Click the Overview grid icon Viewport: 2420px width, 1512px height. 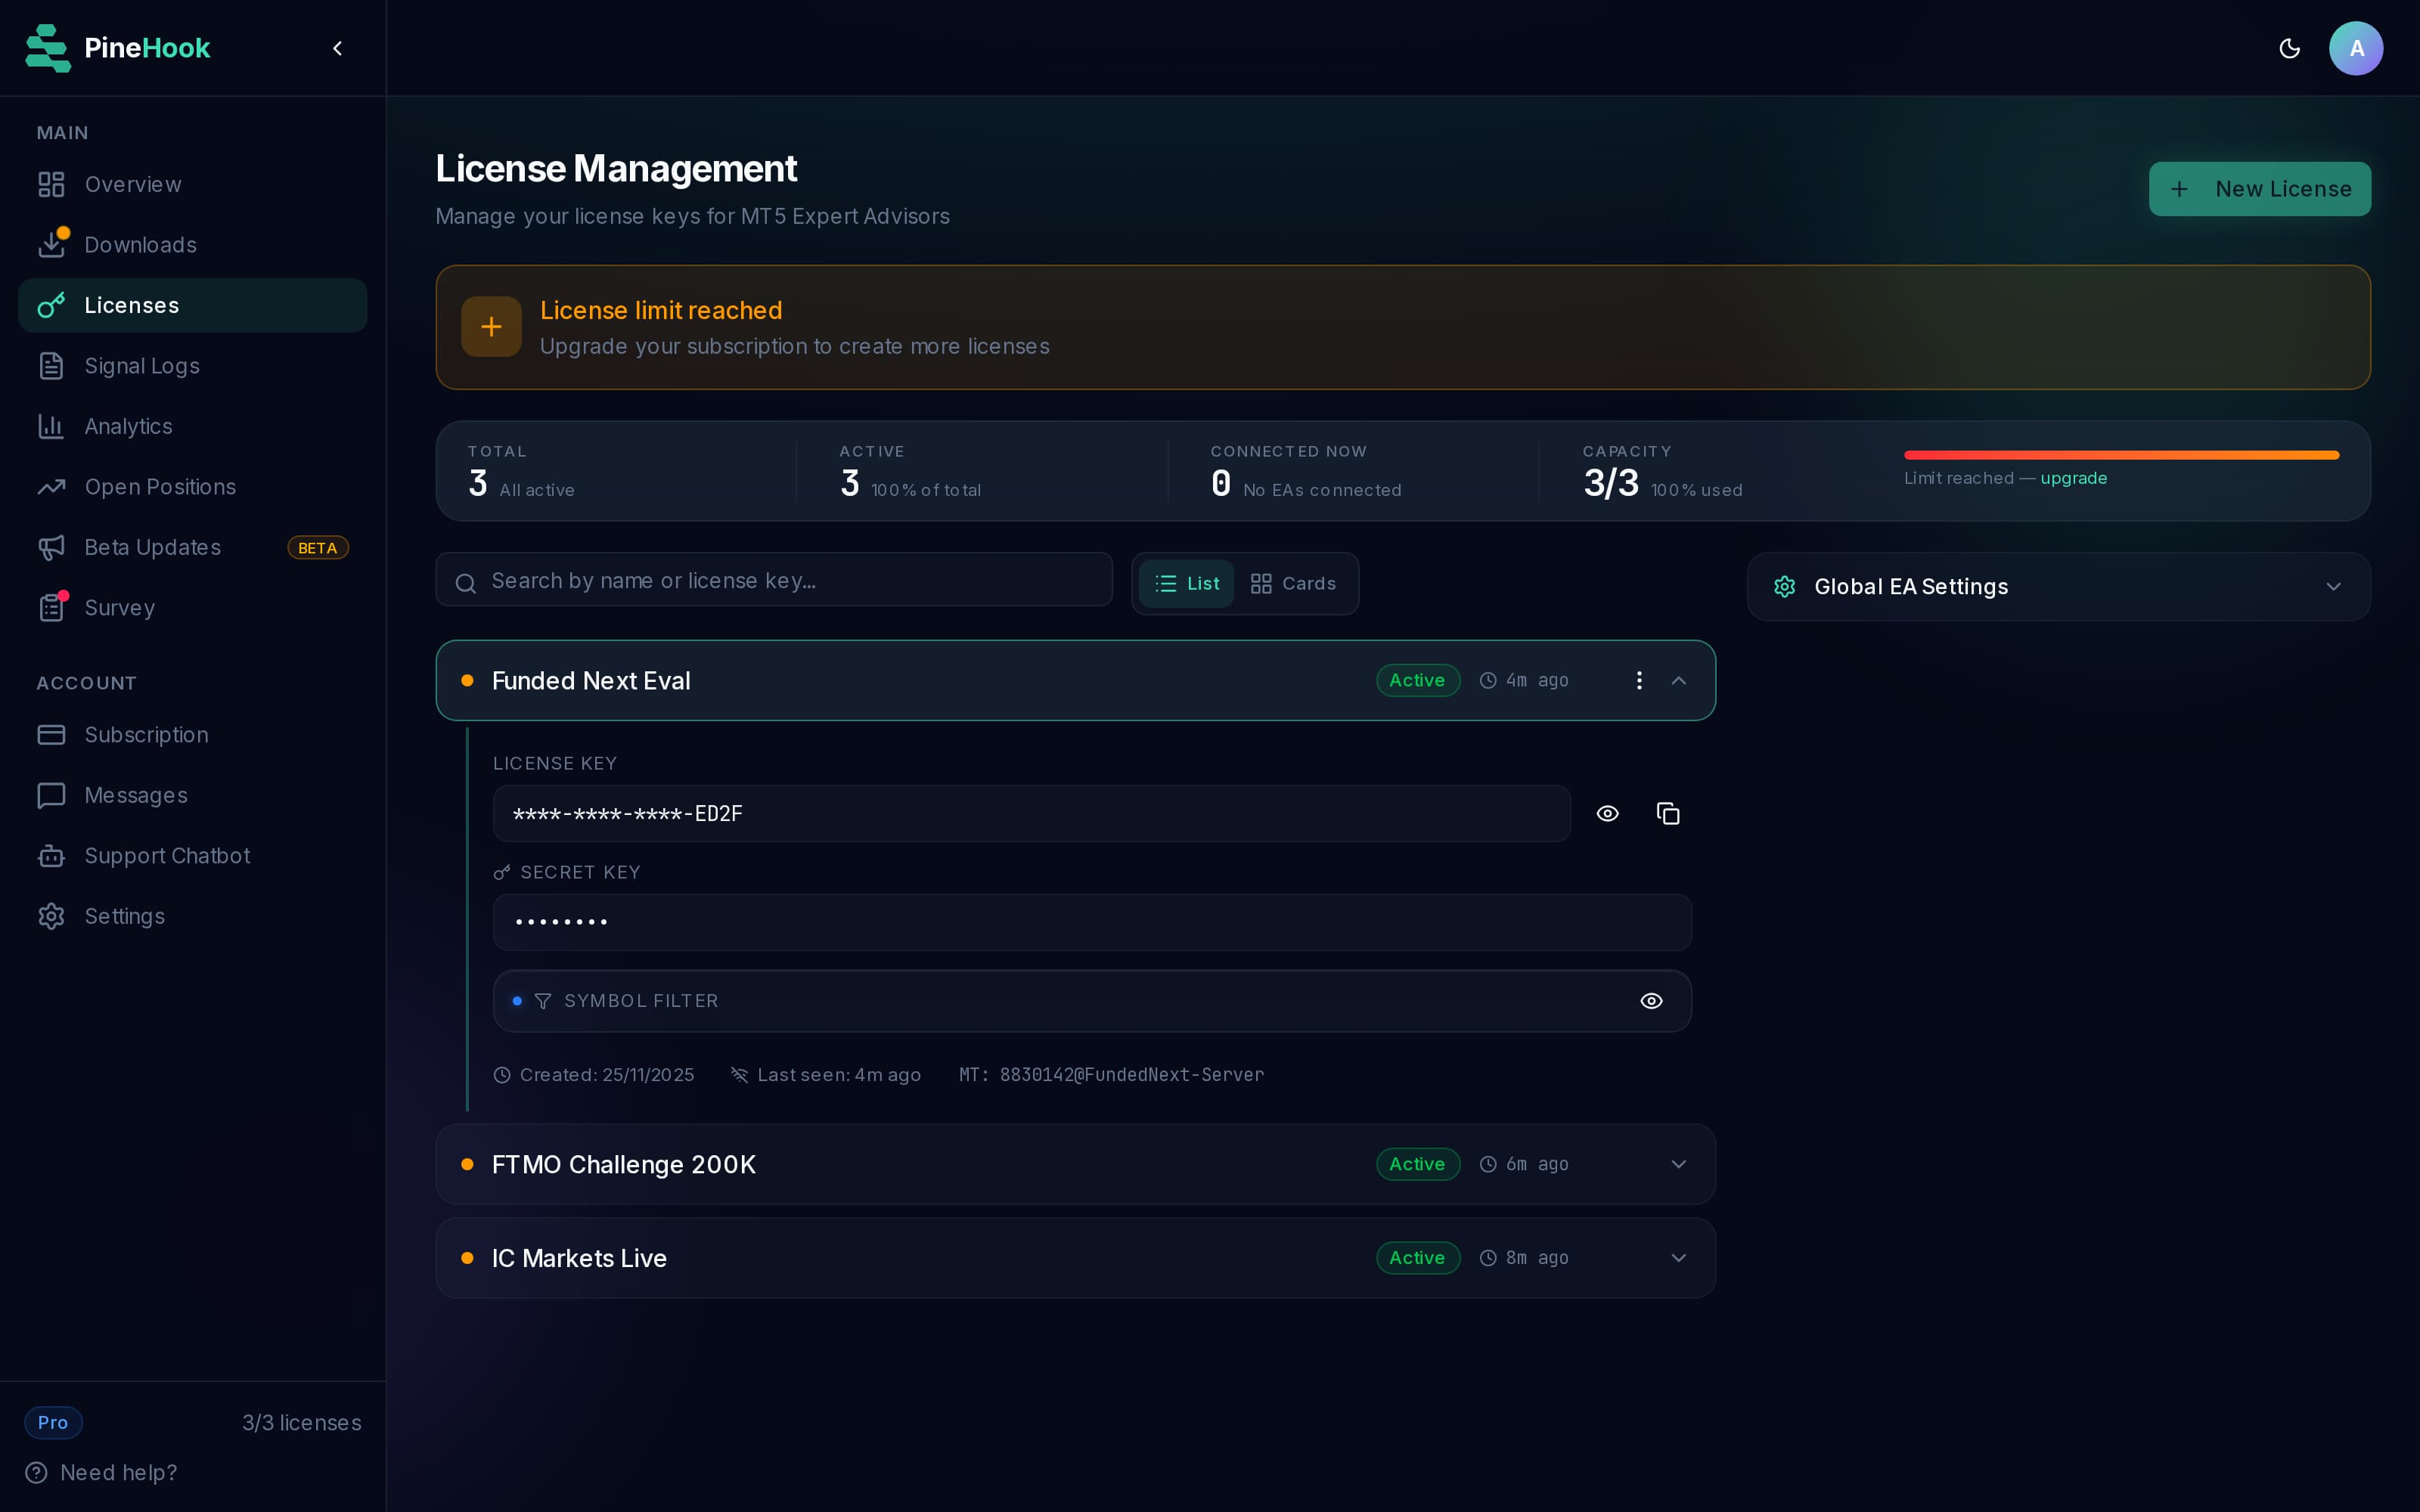point(51,185)
